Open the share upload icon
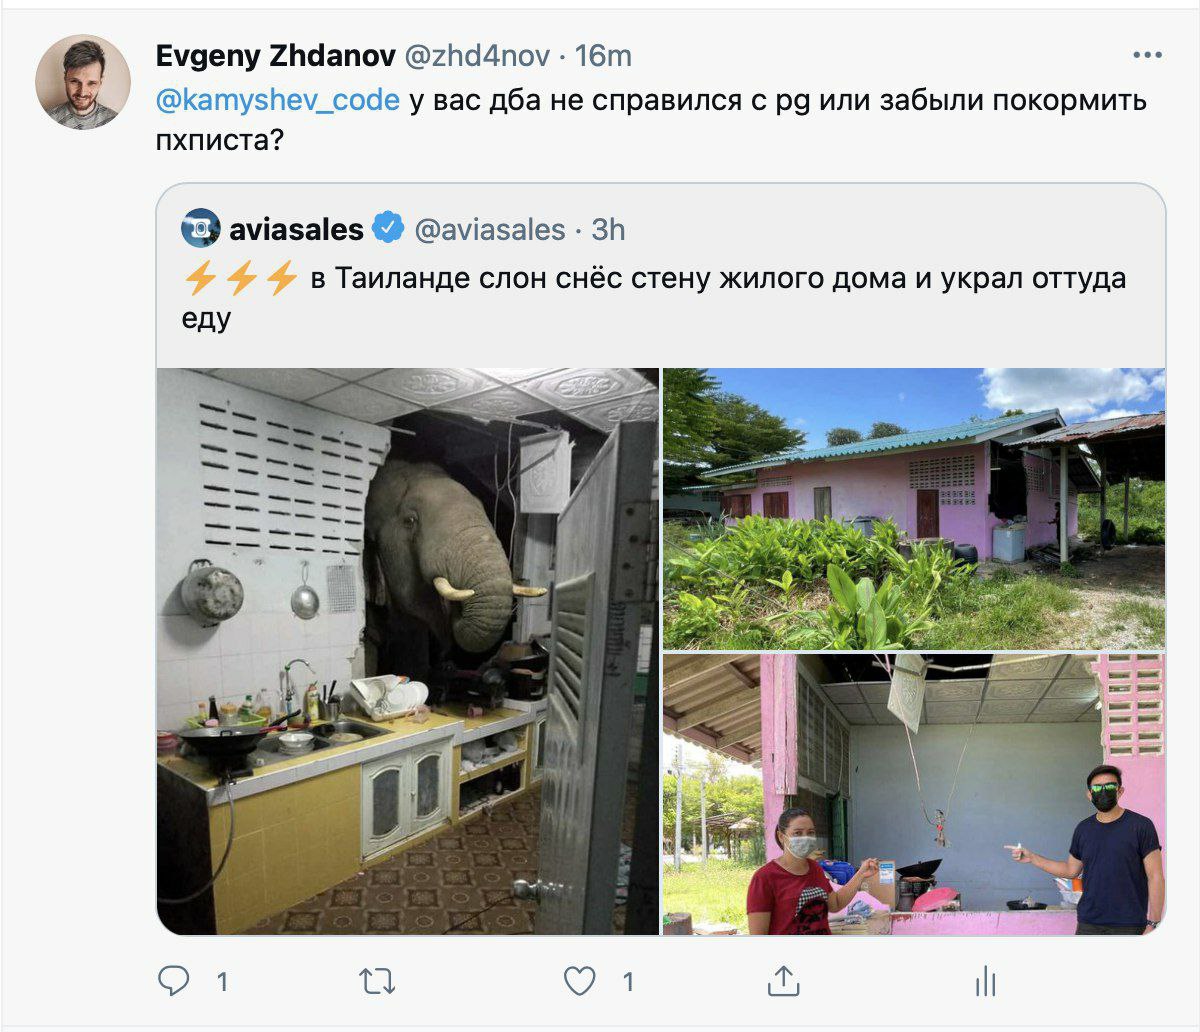Screen dimensions: 1200x1032 click(x=783, y=981)
